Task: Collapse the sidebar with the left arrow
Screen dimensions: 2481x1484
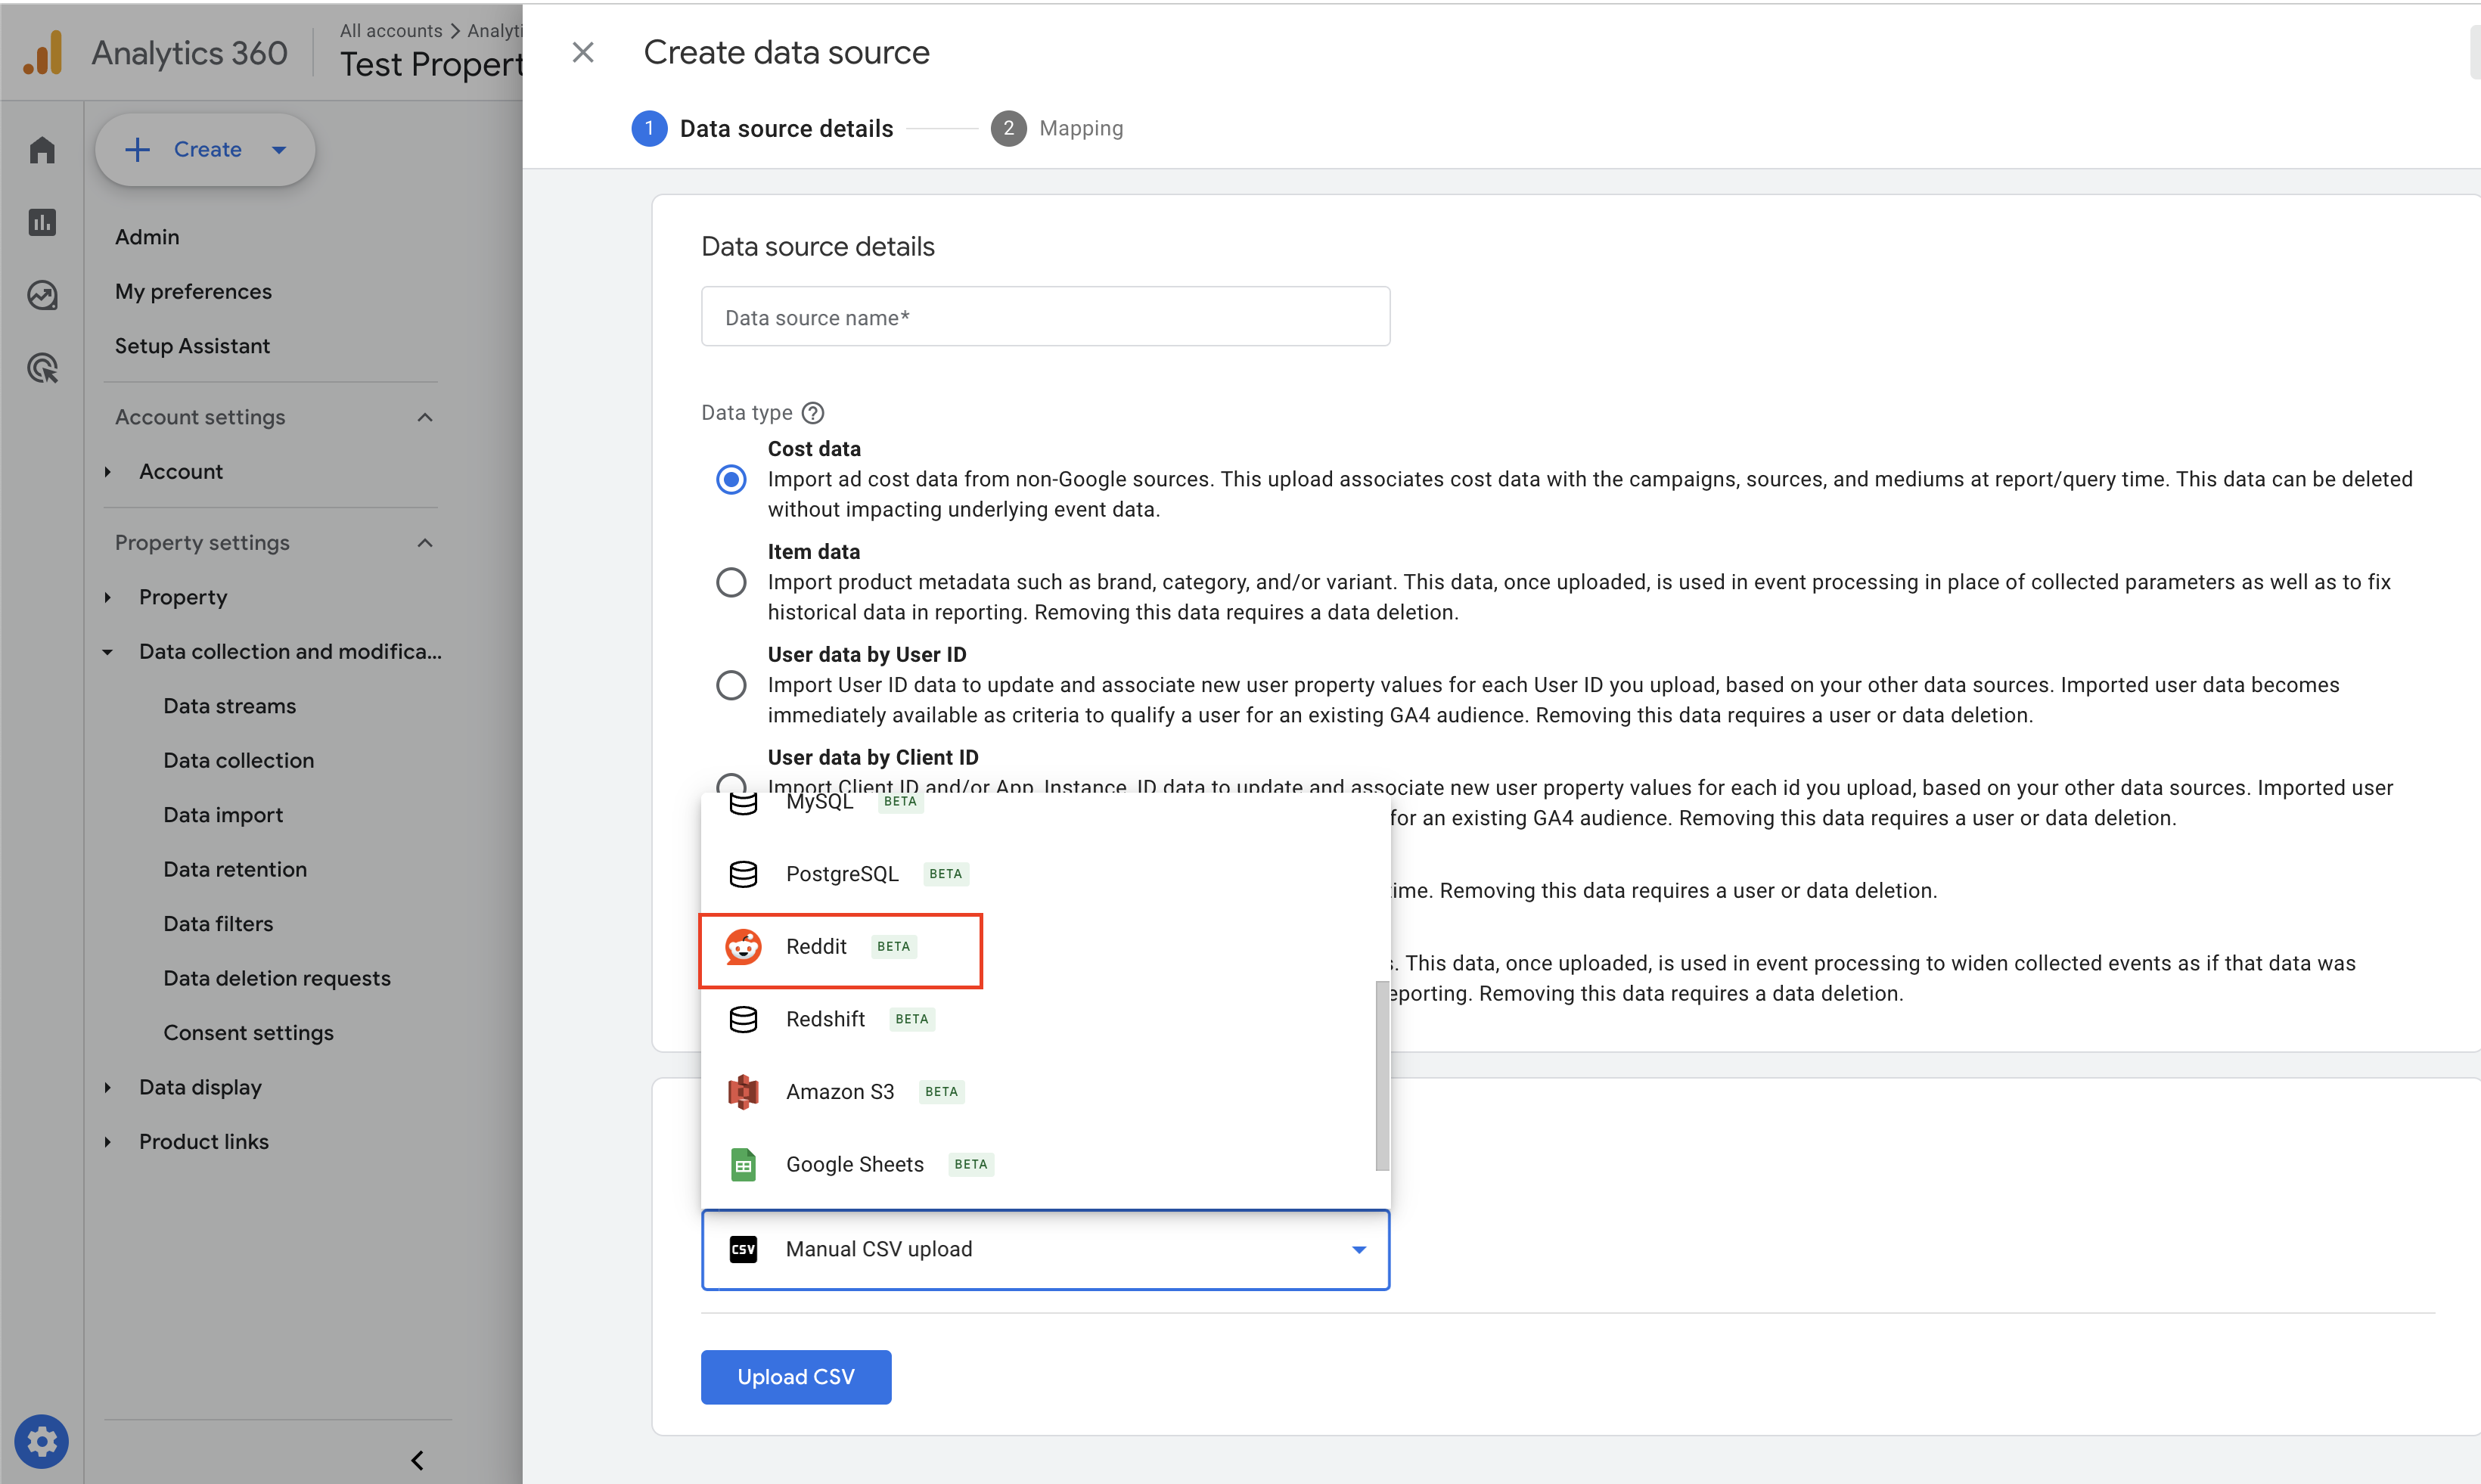Action: [x=417, y=1460]
